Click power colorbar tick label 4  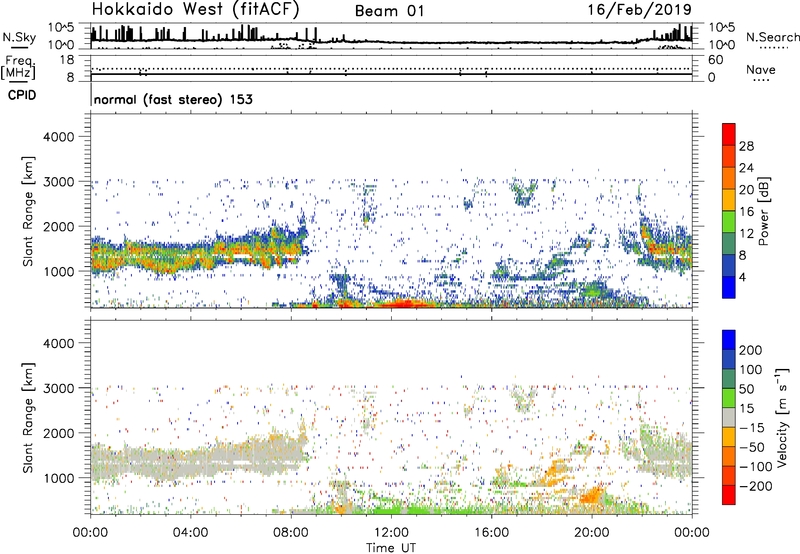742,277
